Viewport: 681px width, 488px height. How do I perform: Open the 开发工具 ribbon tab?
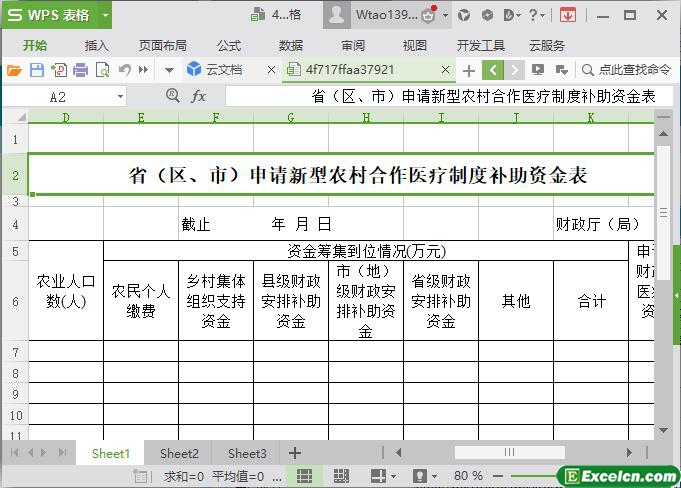(x=480, y=45)
